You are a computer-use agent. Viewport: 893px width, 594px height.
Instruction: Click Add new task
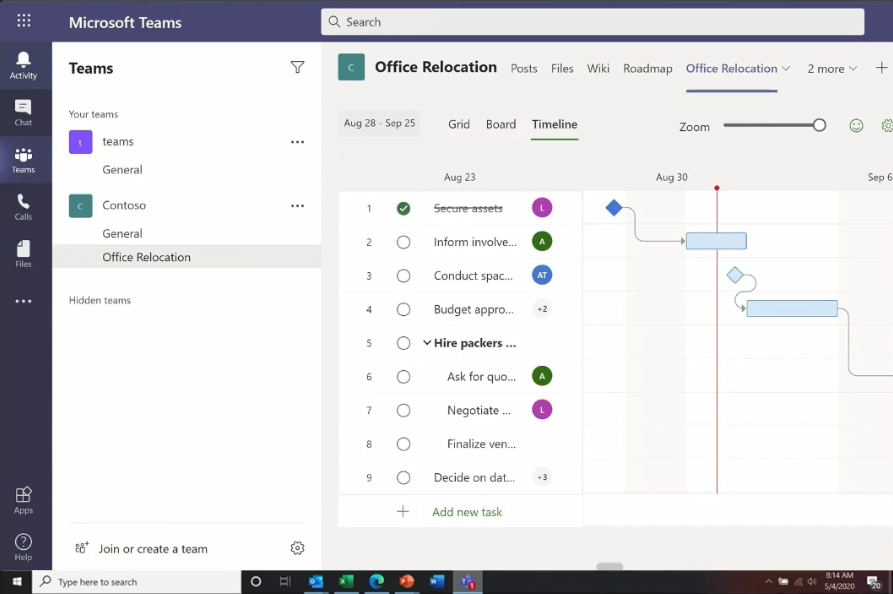[467, 512]
